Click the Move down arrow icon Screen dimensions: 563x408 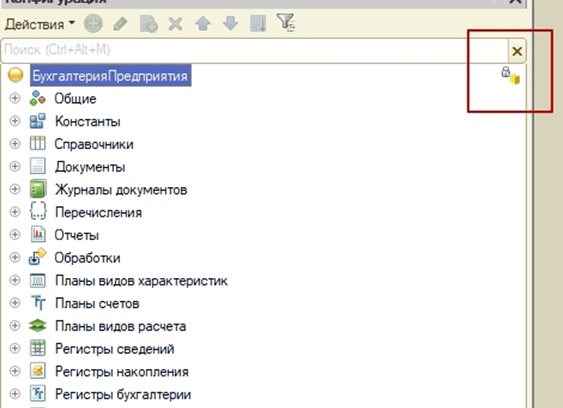click(x=231, y=24)
